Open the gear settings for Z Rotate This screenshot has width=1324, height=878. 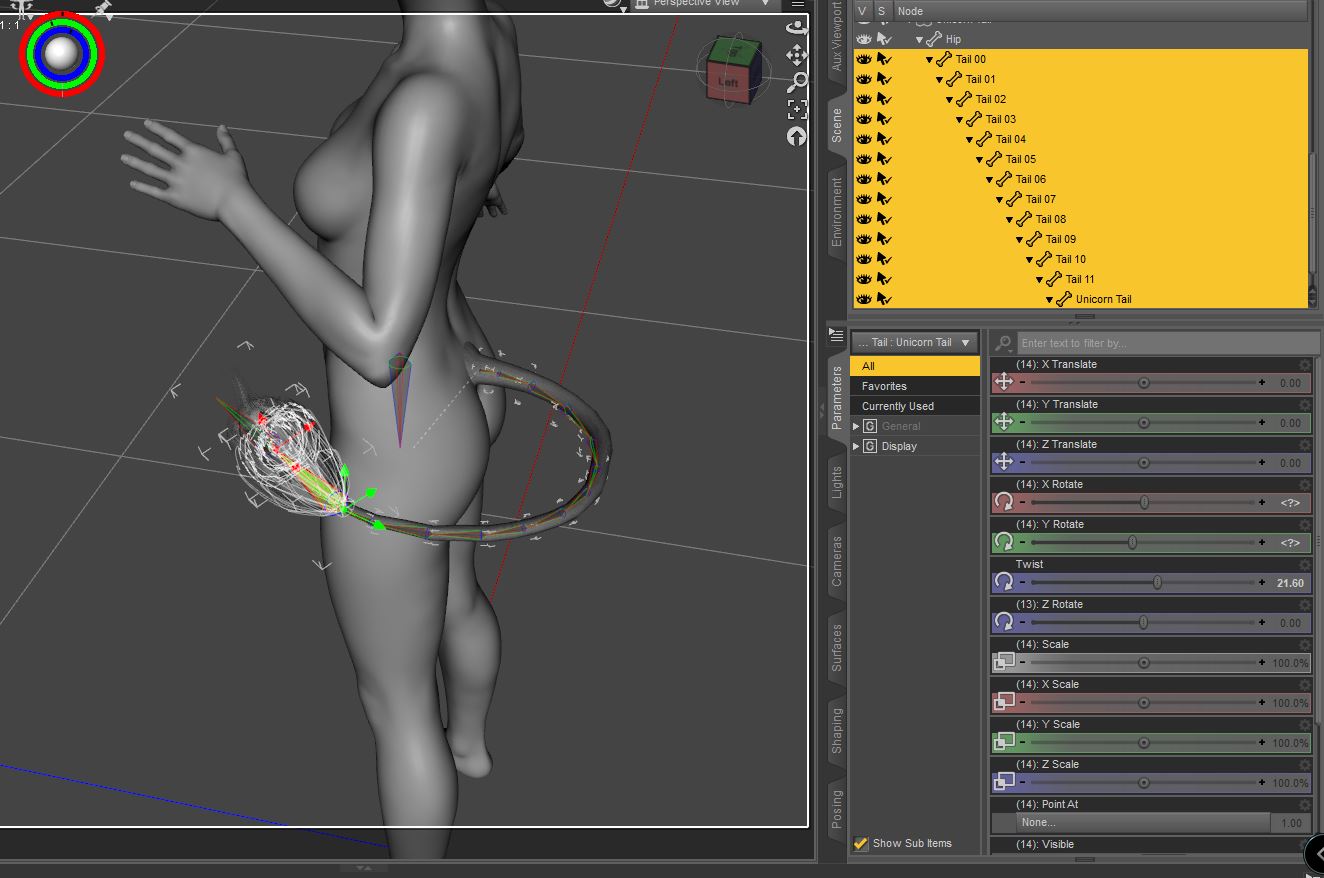1304,605
